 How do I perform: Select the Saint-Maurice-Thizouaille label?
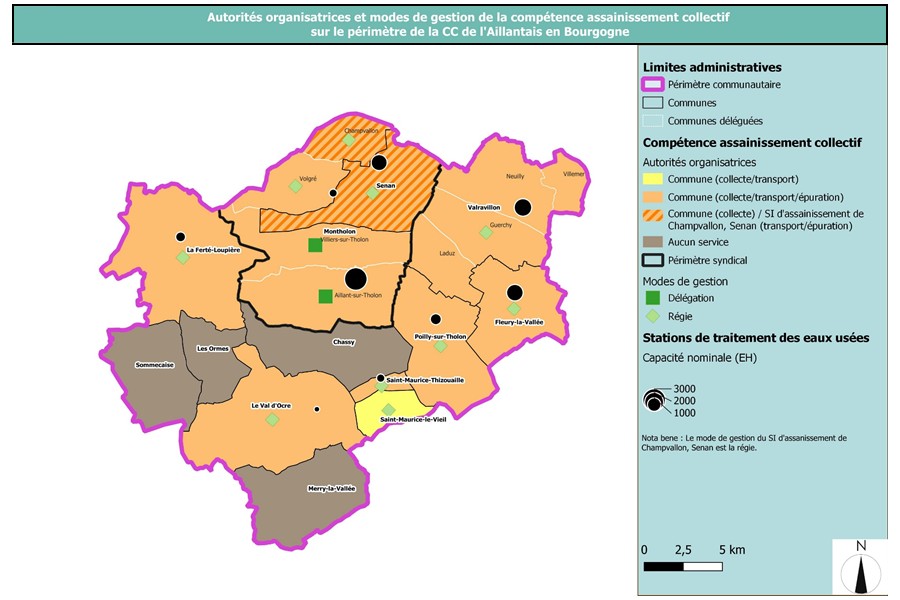pyautogui.click(x=425, y=380)
